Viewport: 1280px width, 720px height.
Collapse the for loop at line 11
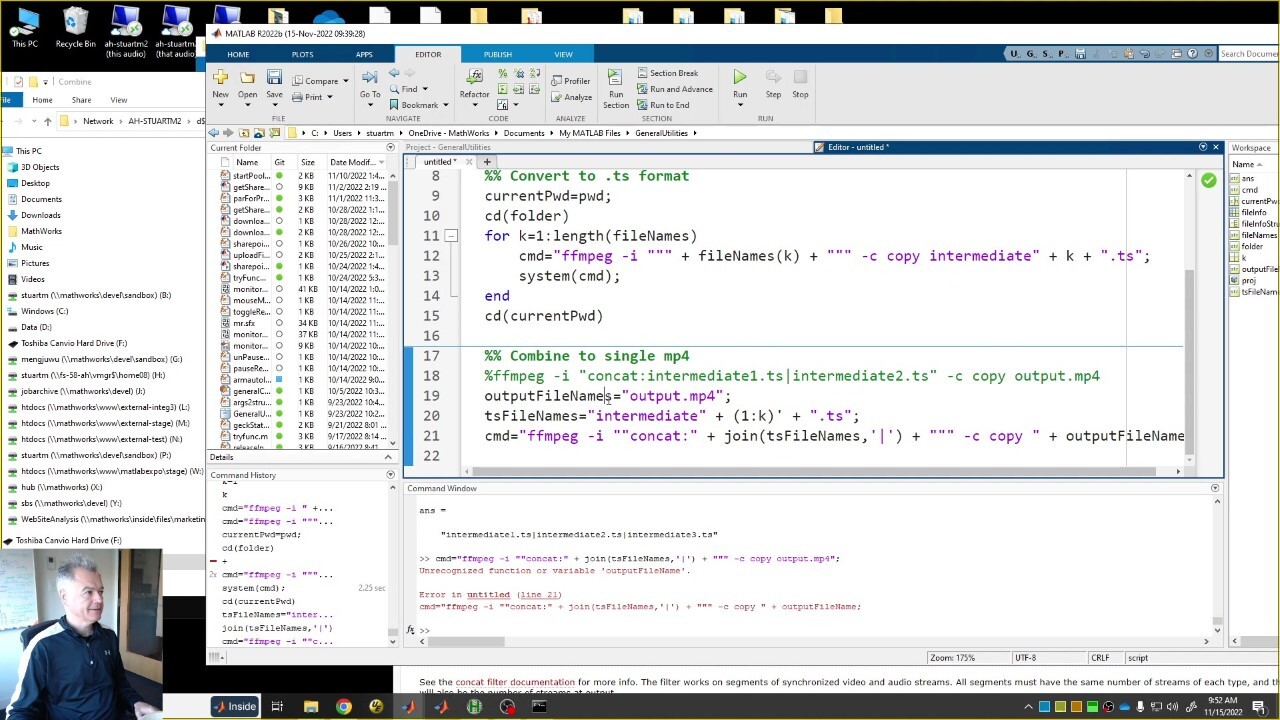pyautogui.click(x=451, y=236)
